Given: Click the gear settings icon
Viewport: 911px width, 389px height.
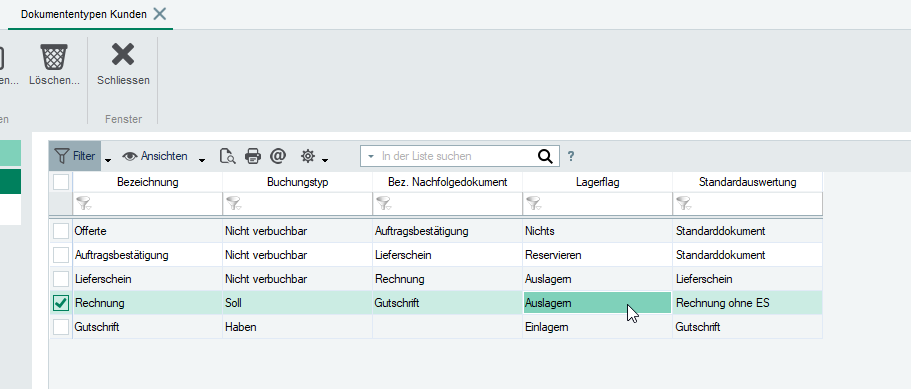Looking at the screenshot, I should click(307, 156).
